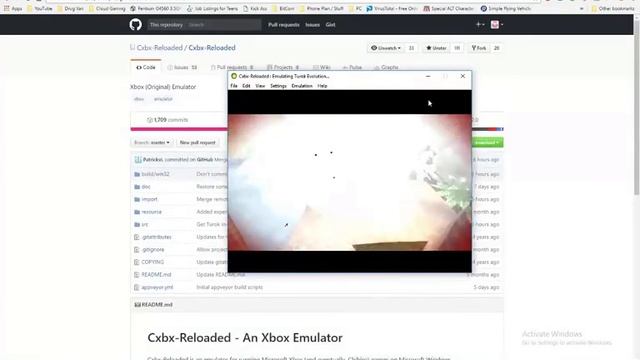Click the folder icon beside src
This screenshot has height=360, width=640.
[137, 225]
